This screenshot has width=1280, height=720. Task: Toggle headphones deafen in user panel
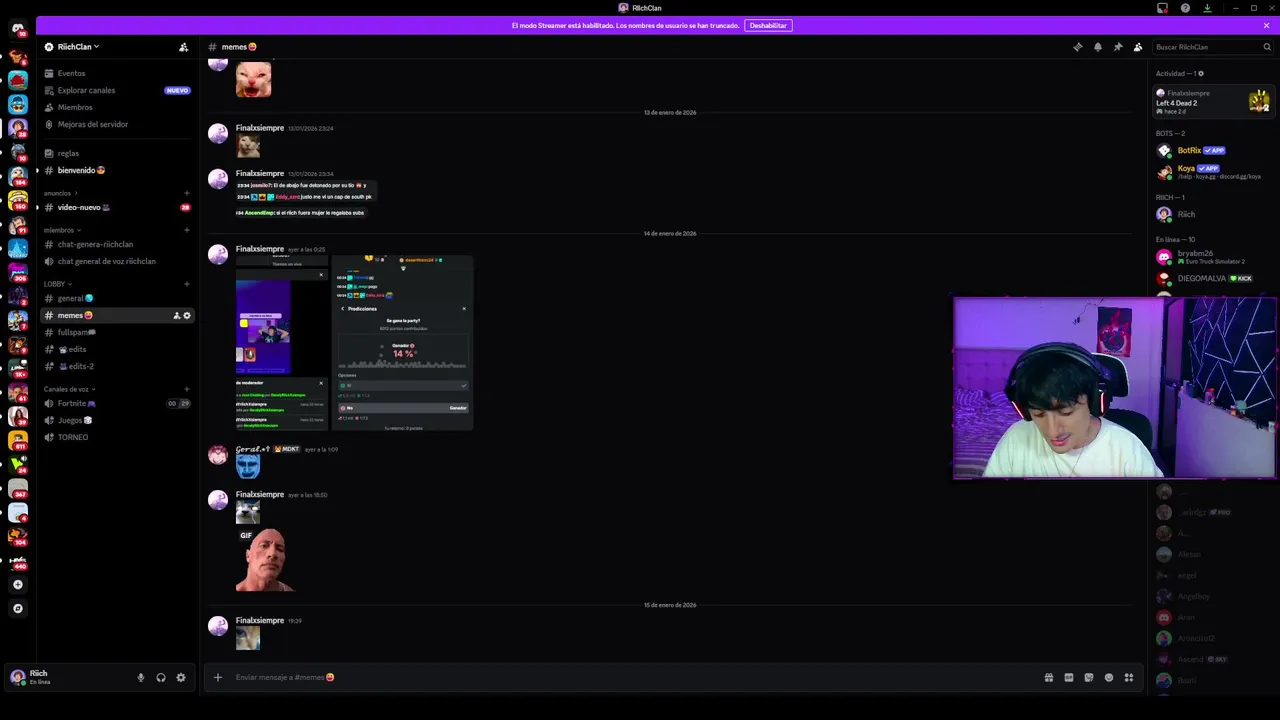coord(161,677)
